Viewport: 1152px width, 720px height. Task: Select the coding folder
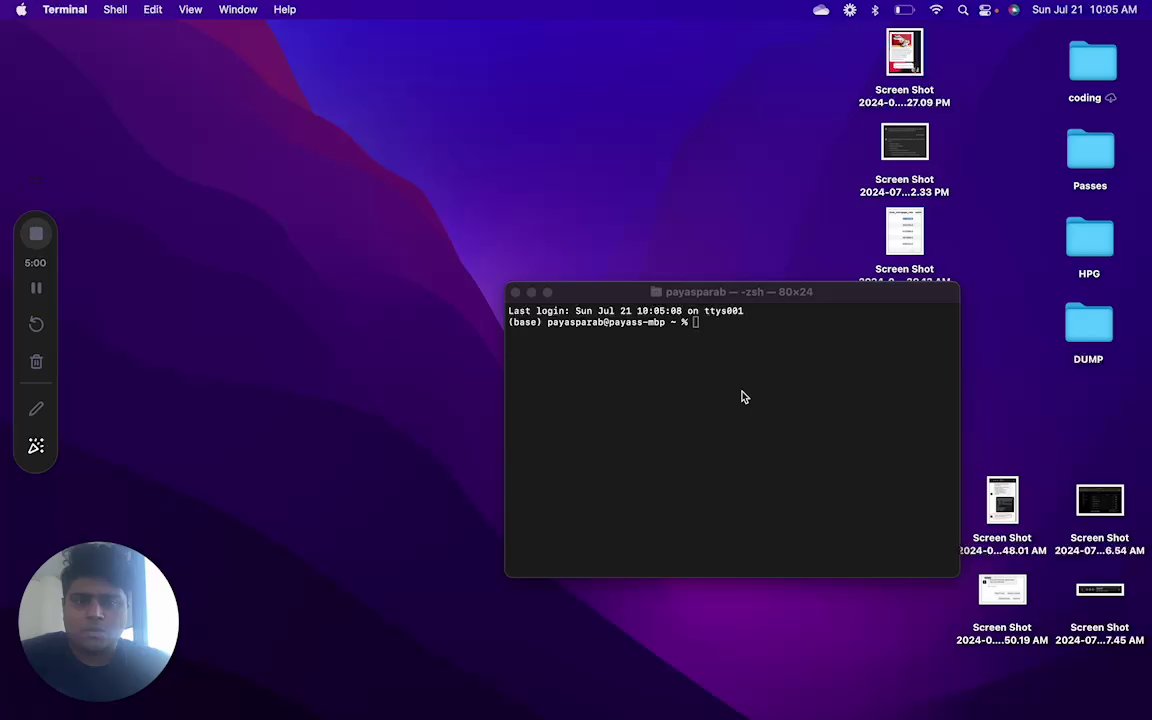pos(1092,72)
